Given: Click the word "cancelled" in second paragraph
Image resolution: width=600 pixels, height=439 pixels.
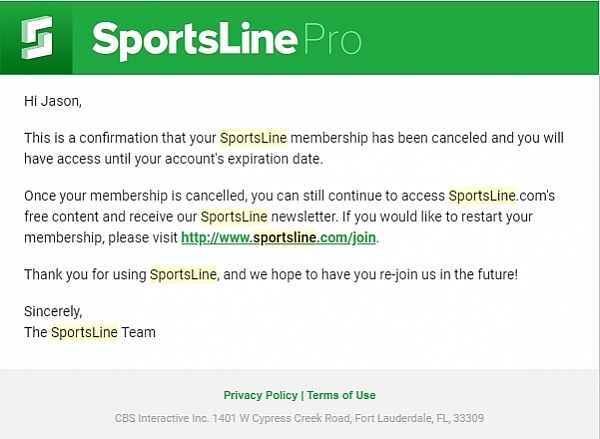Looking at the screenshot, I should click(x=215, y=196).
